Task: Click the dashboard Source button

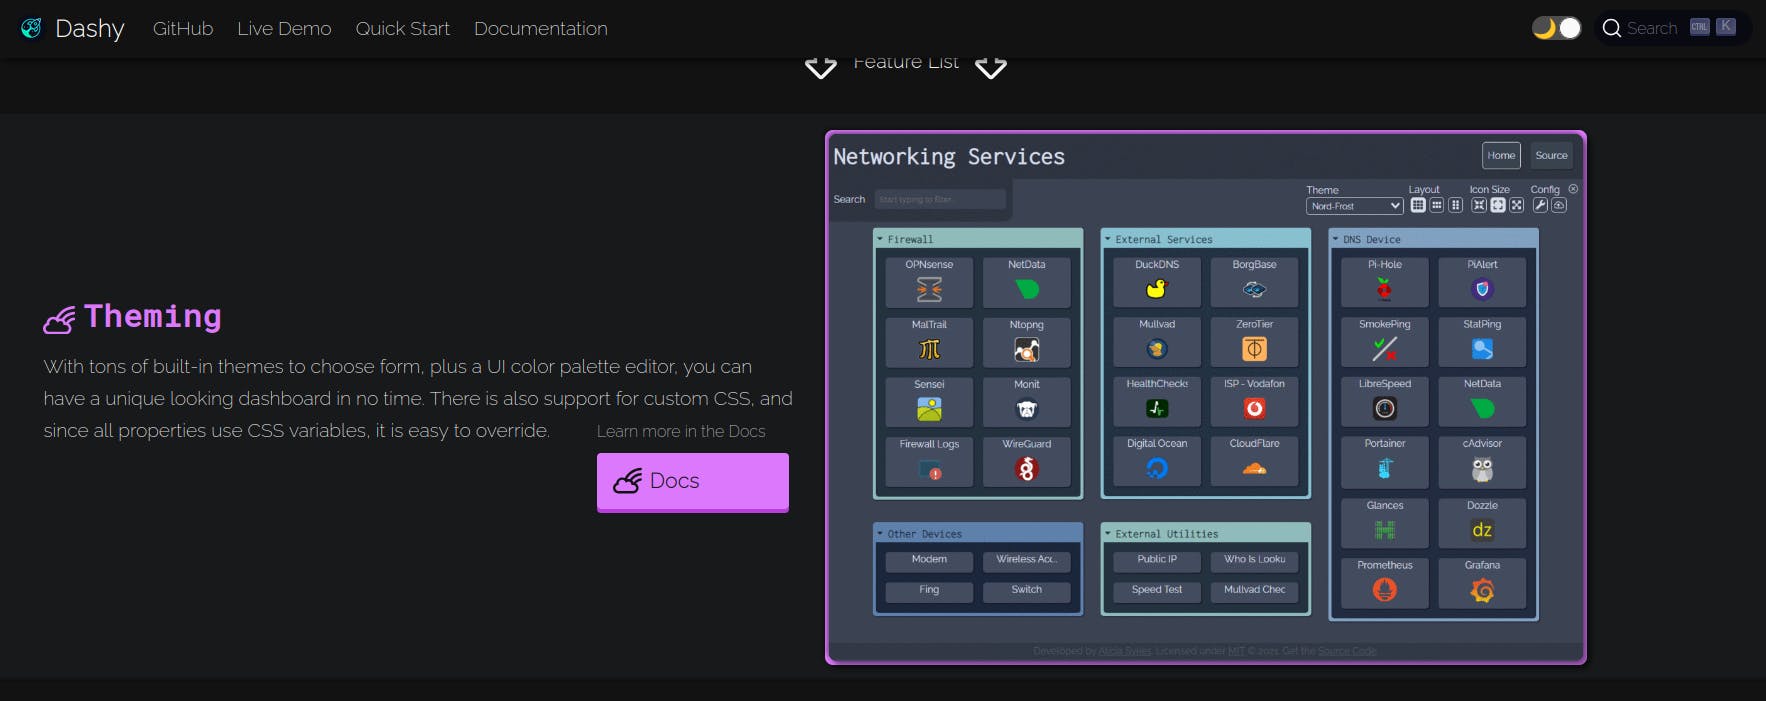Action: (x=1551, y=155)
